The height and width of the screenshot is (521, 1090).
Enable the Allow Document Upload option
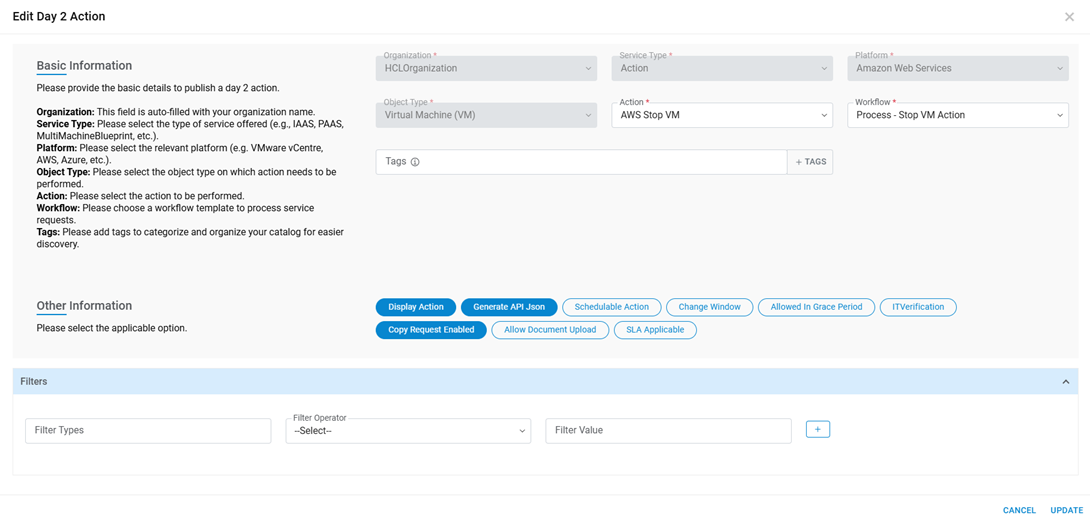[x=551, y=330]
